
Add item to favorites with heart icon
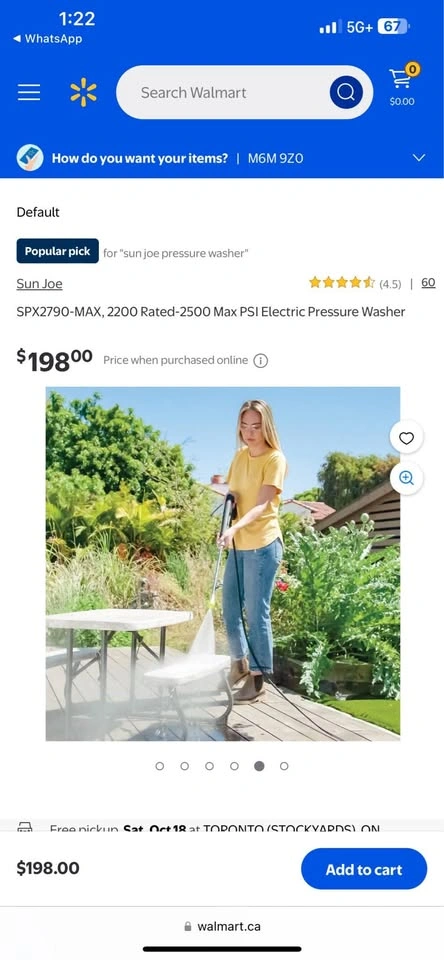[x=407, y=438]
